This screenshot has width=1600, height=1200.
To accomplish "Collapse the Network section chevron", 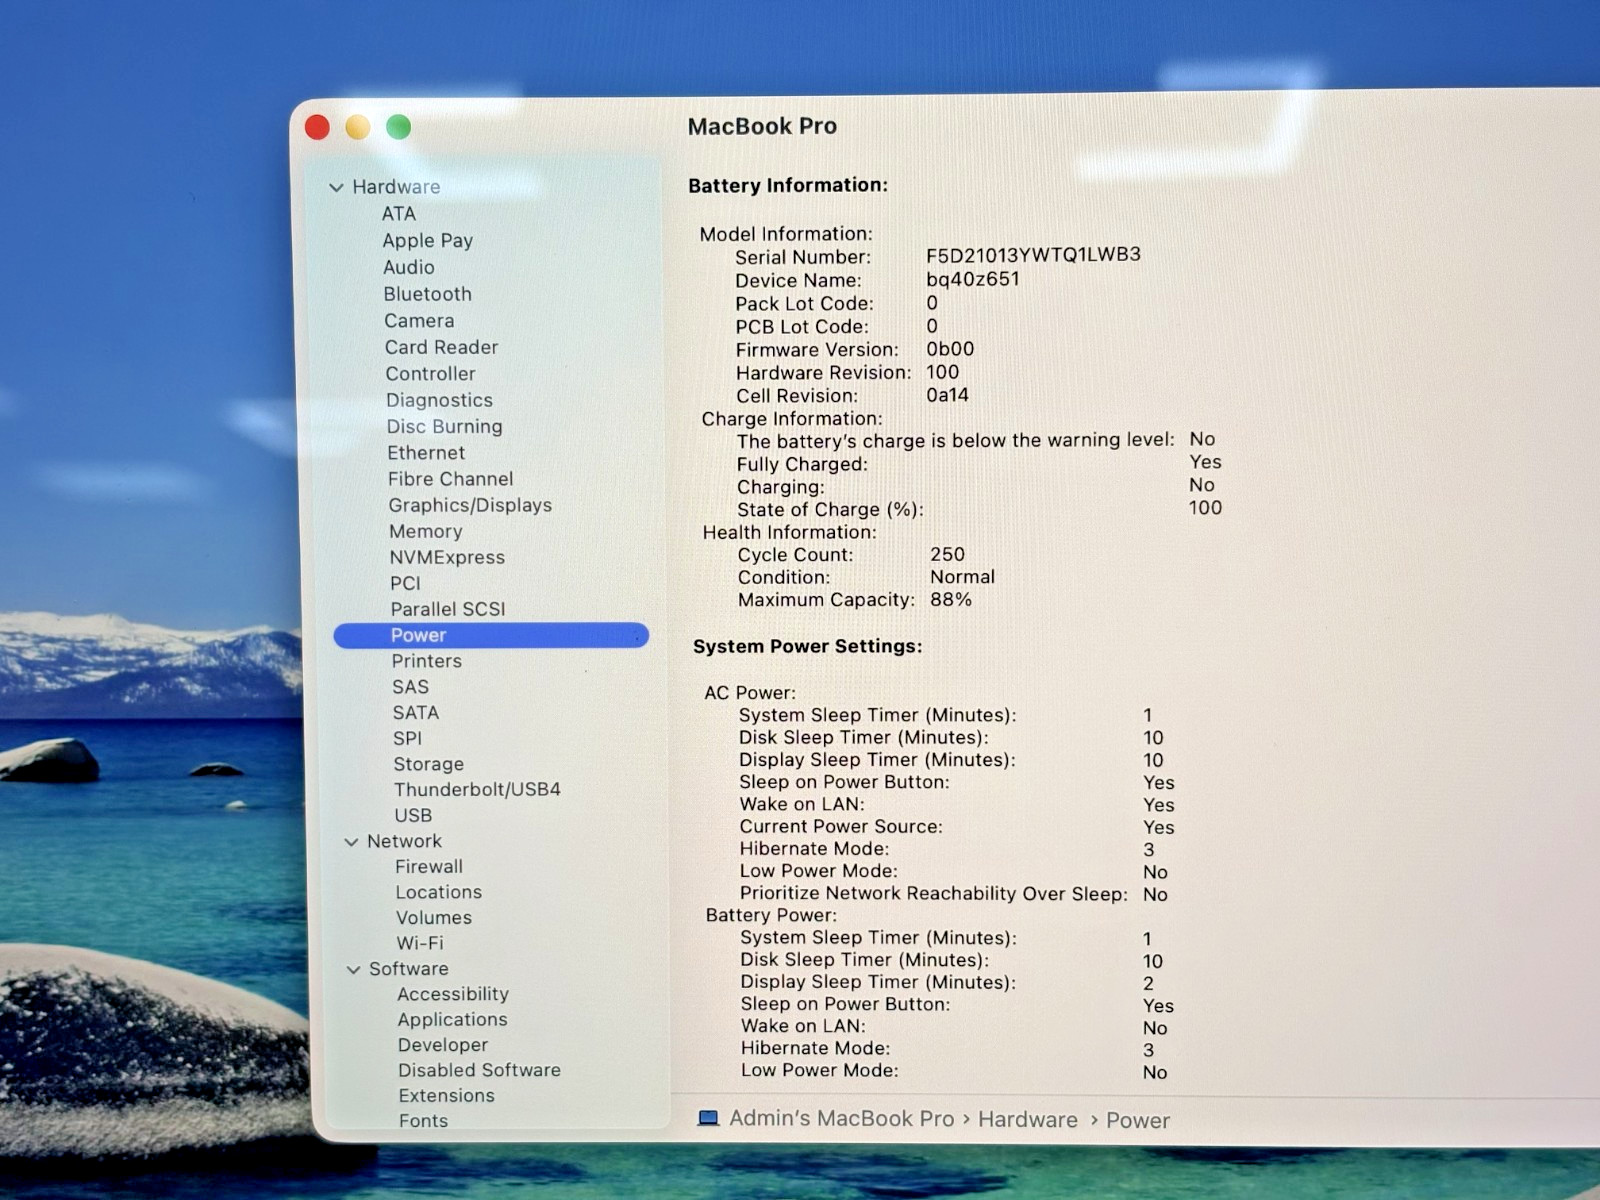I will (x=351, y=842).
